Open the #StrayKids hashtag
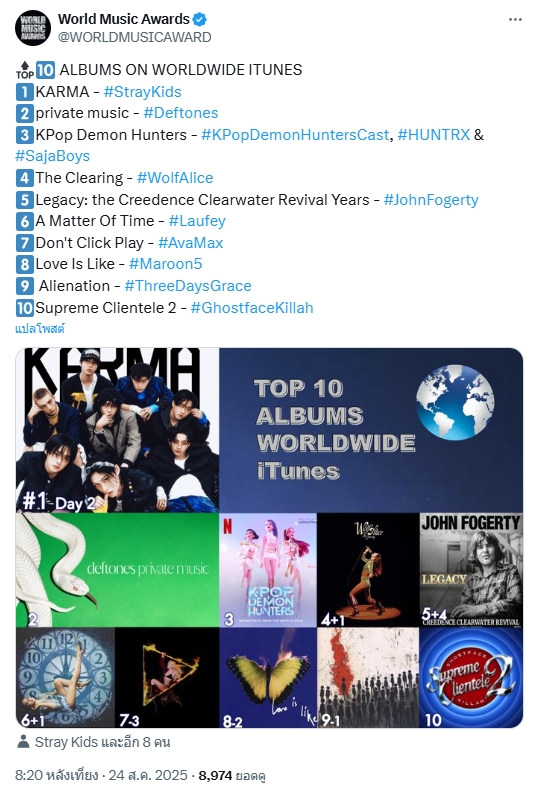 [x=143, y=92]
